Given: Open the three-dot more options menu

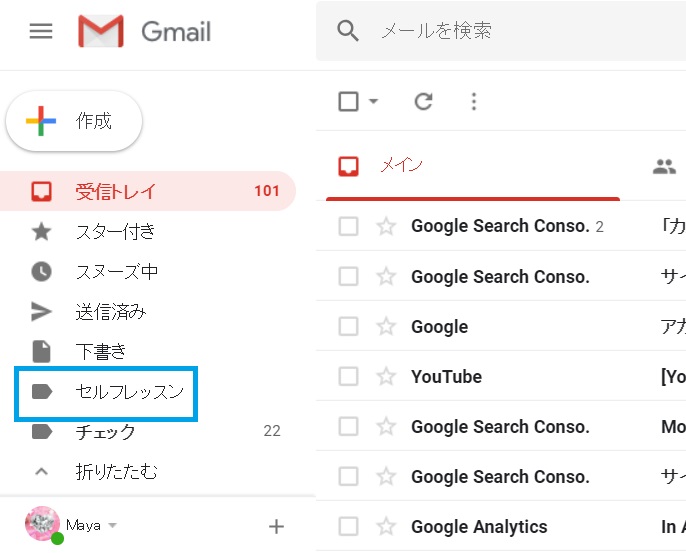Looking at the screenshot, I should click(x=474, y=101).
